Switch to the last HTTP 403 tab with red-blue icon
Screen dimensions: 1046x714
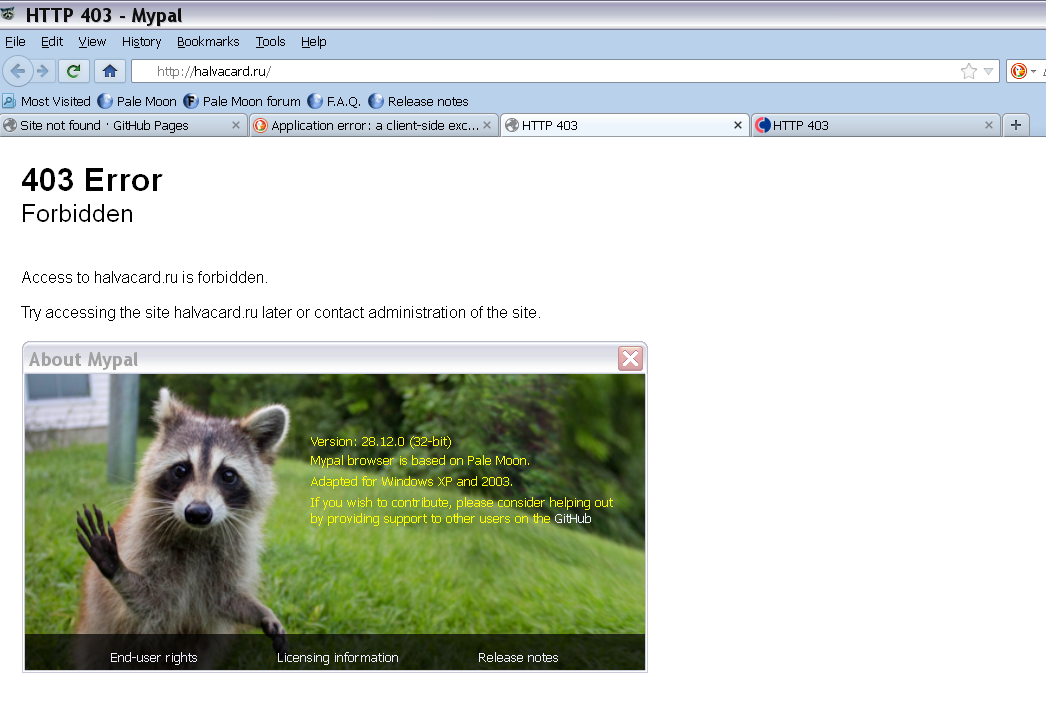875,125
